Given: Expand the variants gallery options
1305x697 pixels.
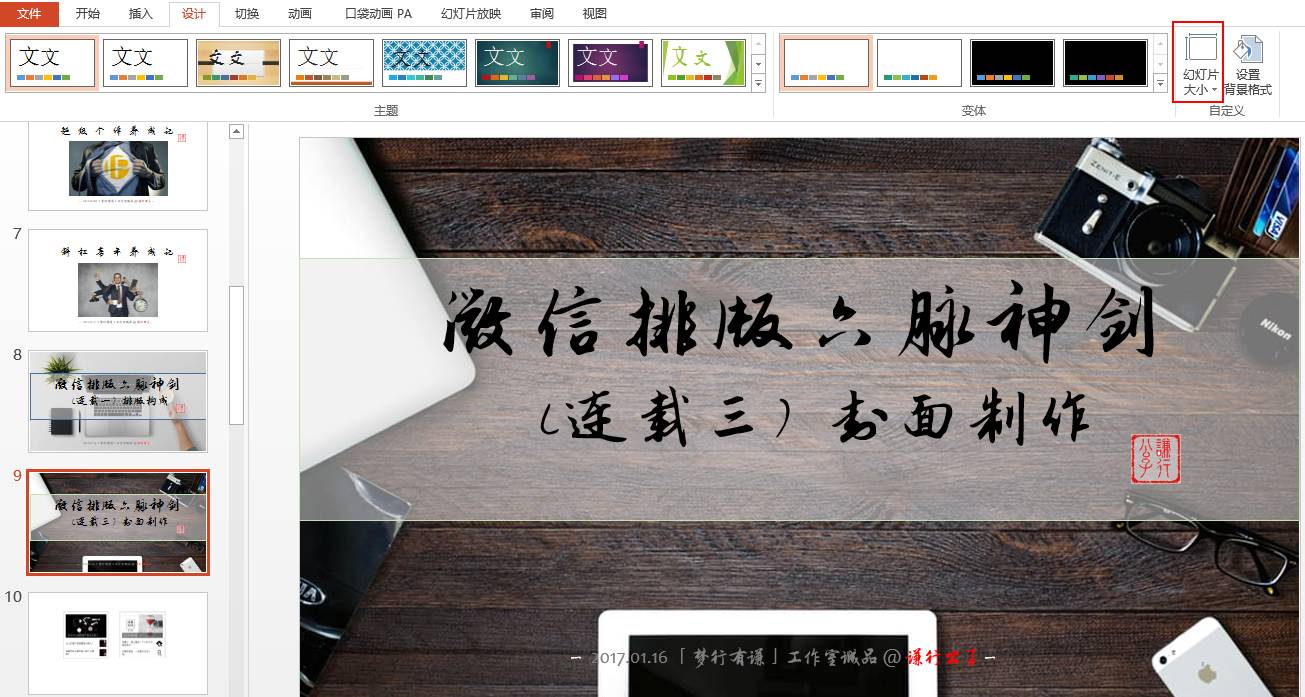Looking at the screenshot, I should [x=1160, y=84].
